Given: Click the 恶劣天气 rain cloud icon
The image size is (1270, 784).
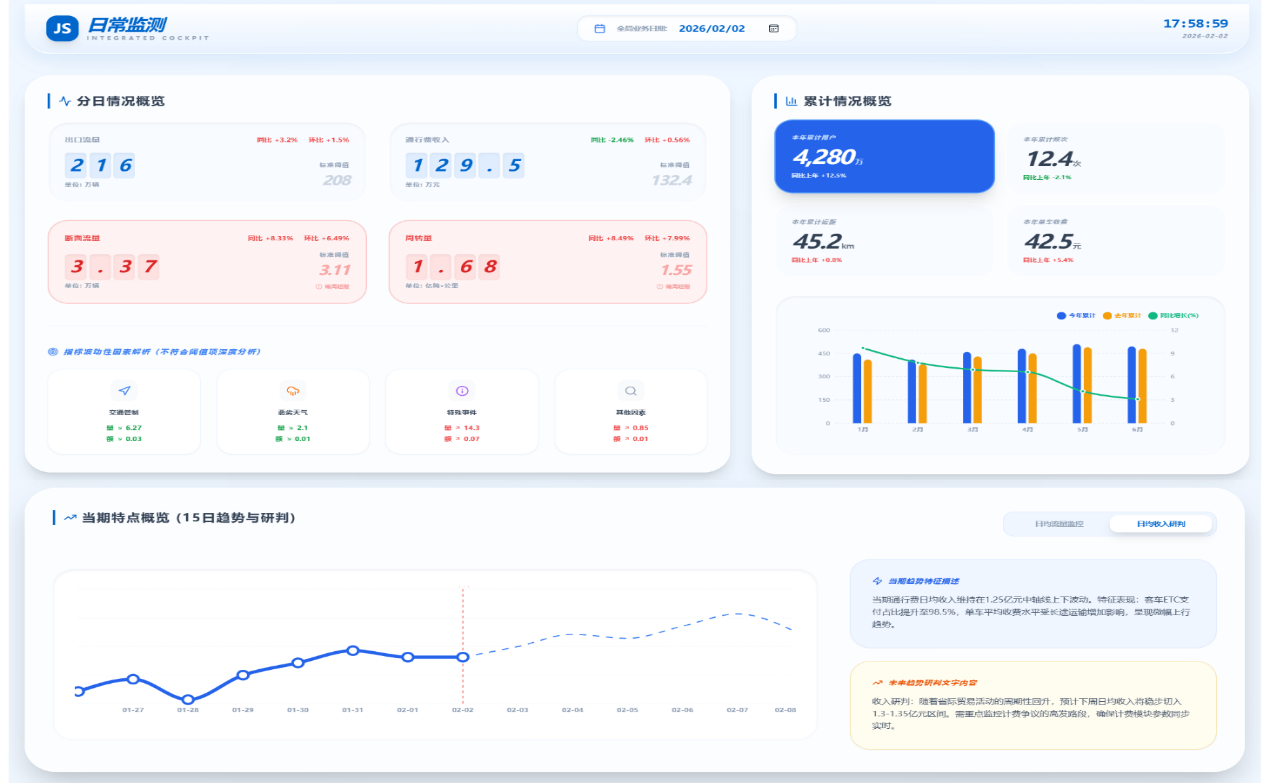Looking at the screenshot, I should pos(293,391).
